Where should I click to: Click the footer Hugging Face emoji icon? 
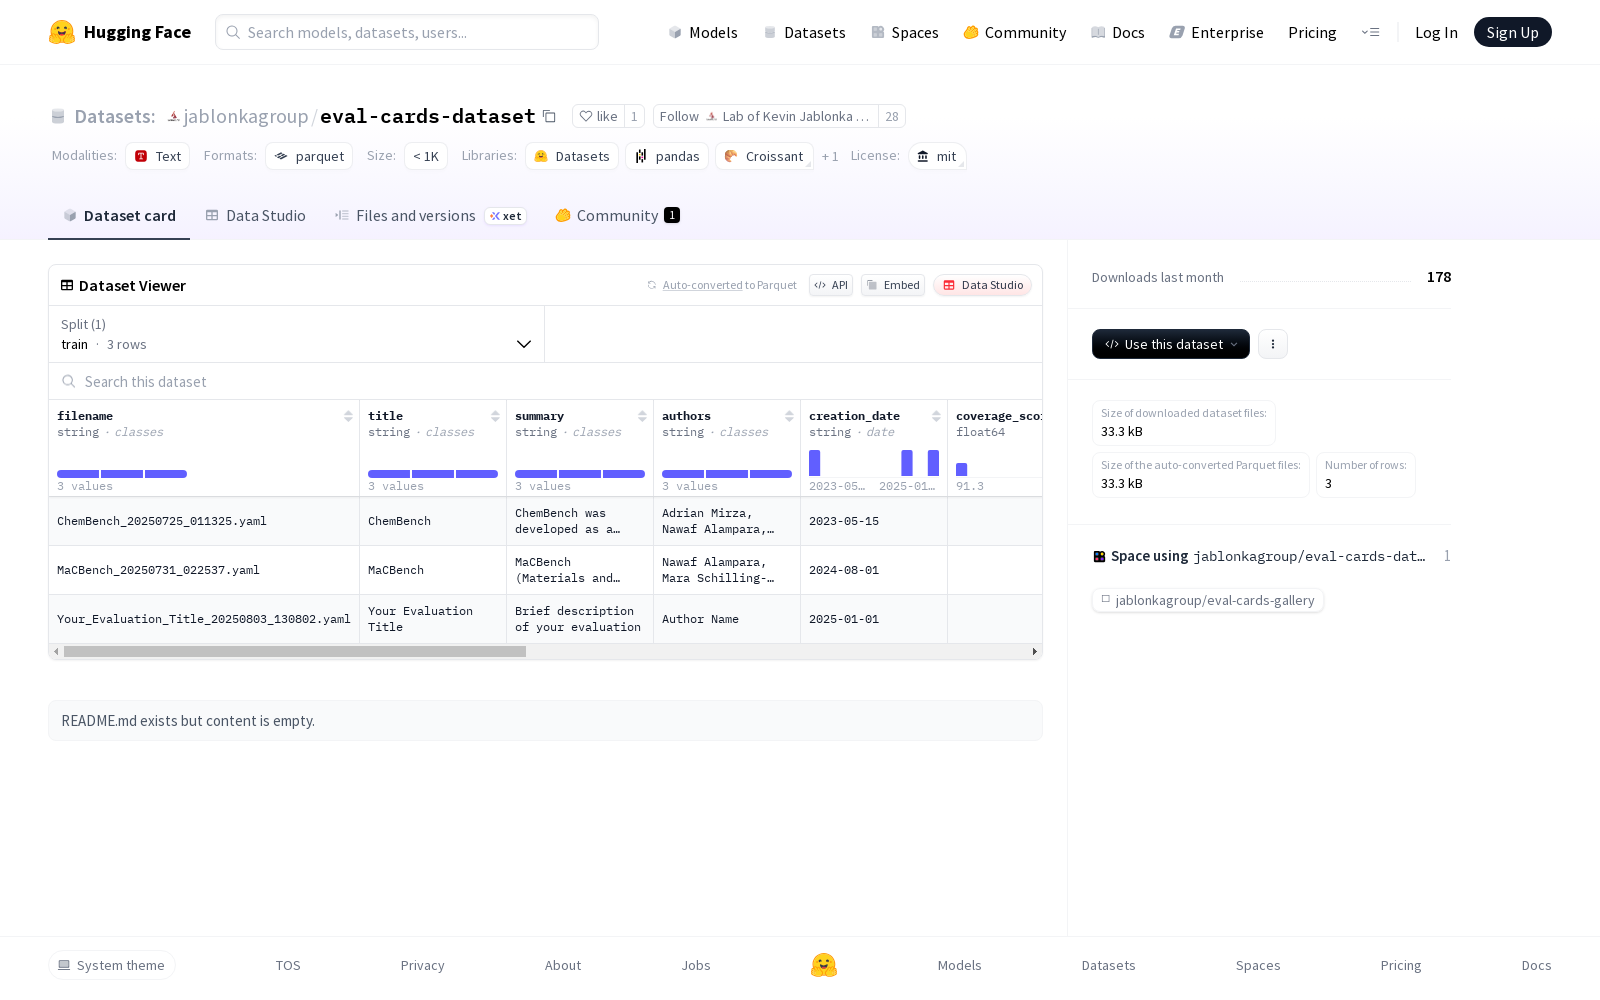pyautogui.click(x=824, y=965)
